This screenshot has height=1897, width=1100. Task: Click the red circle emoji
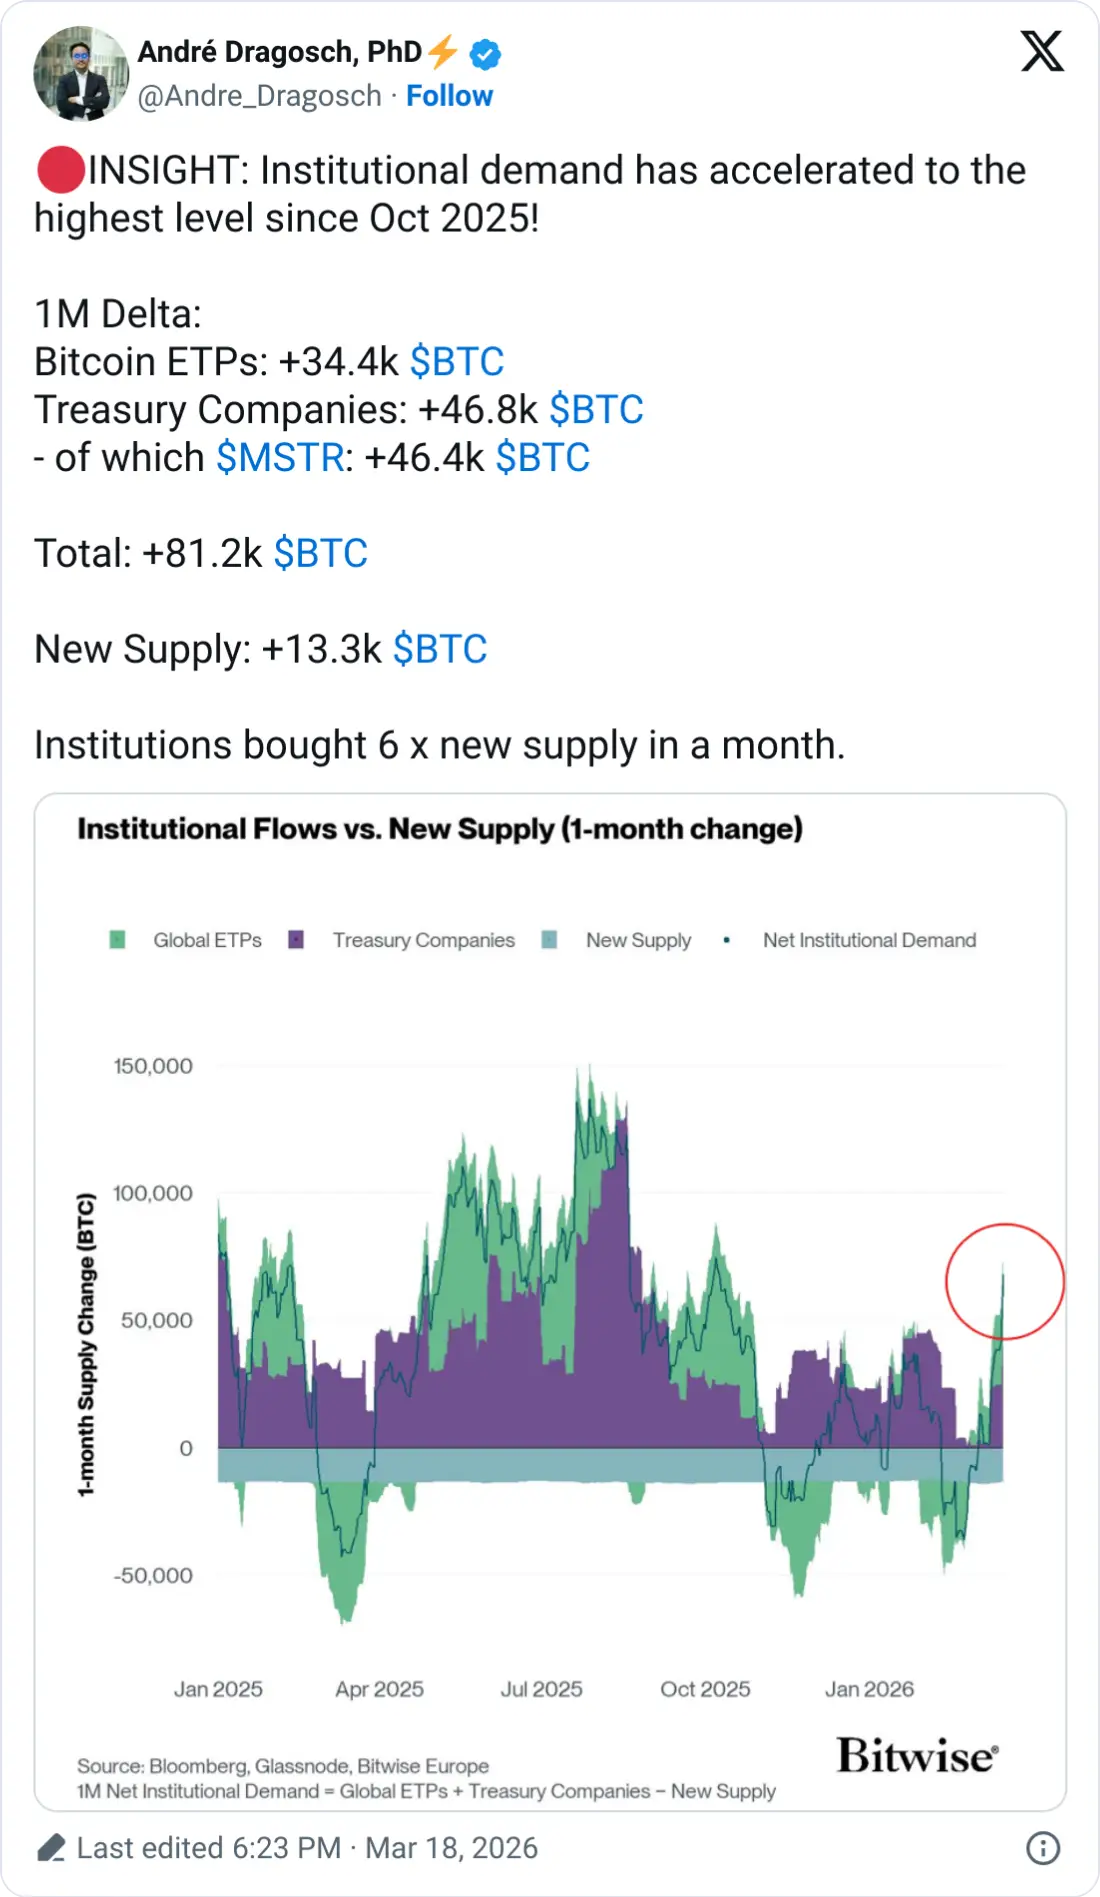point(60,170)
